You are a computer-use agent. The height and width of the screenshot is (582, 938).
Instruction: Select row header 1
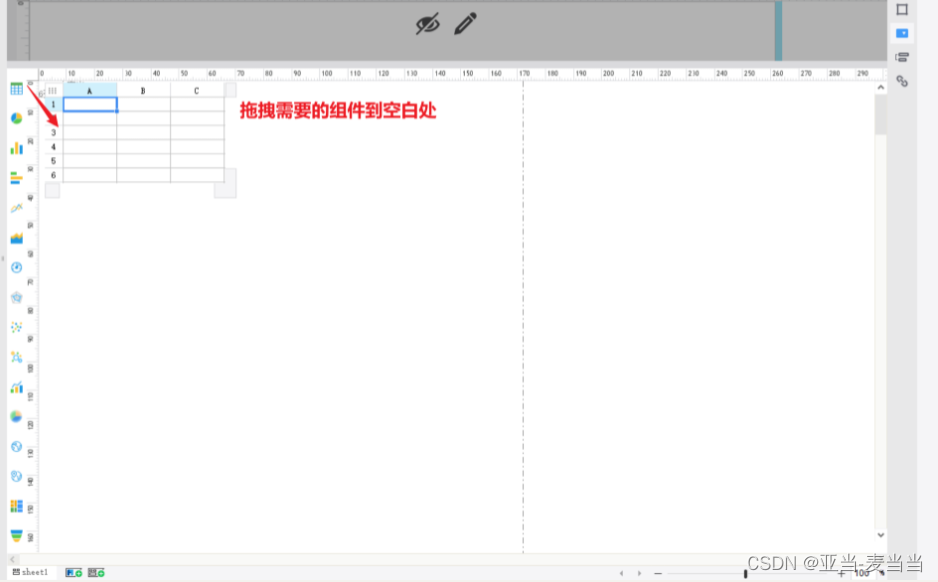(53, 105)
